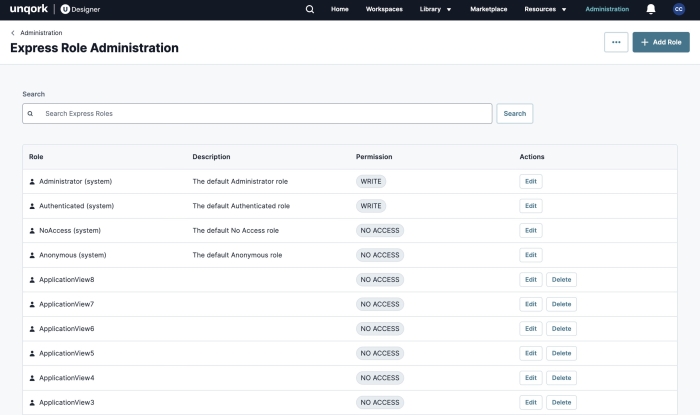Click the Administration breadcrumb link
700x415 pixels.
41,33
